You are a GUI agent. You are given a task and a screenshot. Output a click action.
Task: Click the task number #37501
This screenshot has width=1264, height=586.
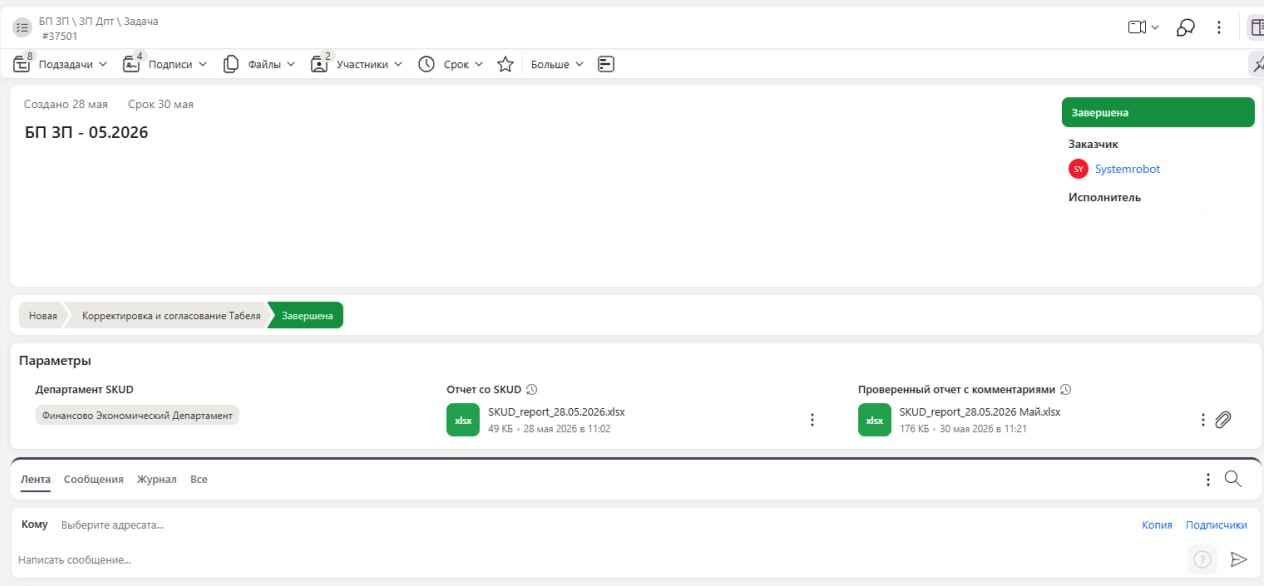tap(59, 36)
